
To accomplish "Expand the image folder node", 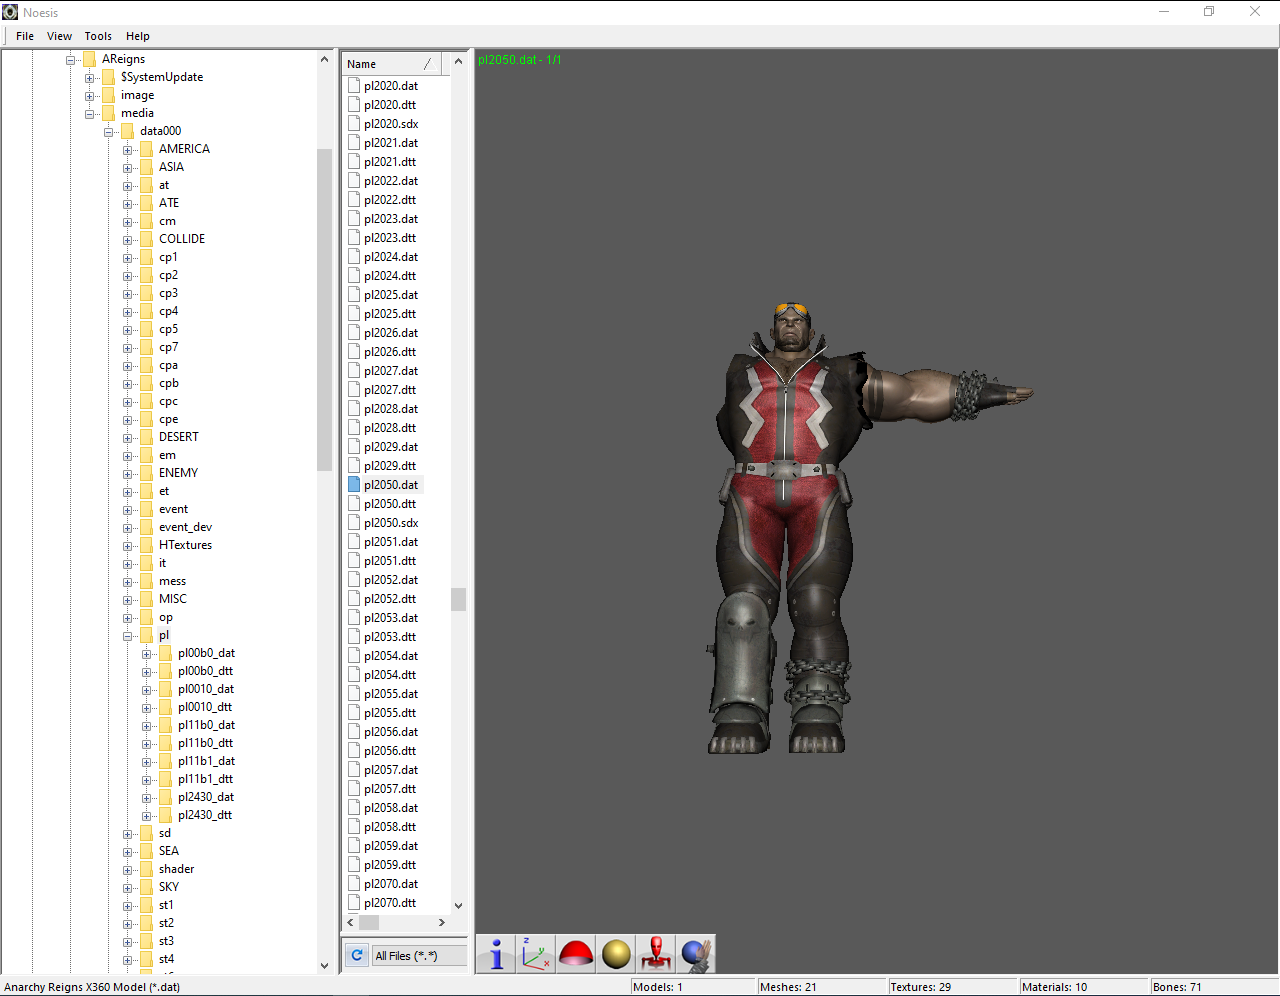I will coord(90,96).
